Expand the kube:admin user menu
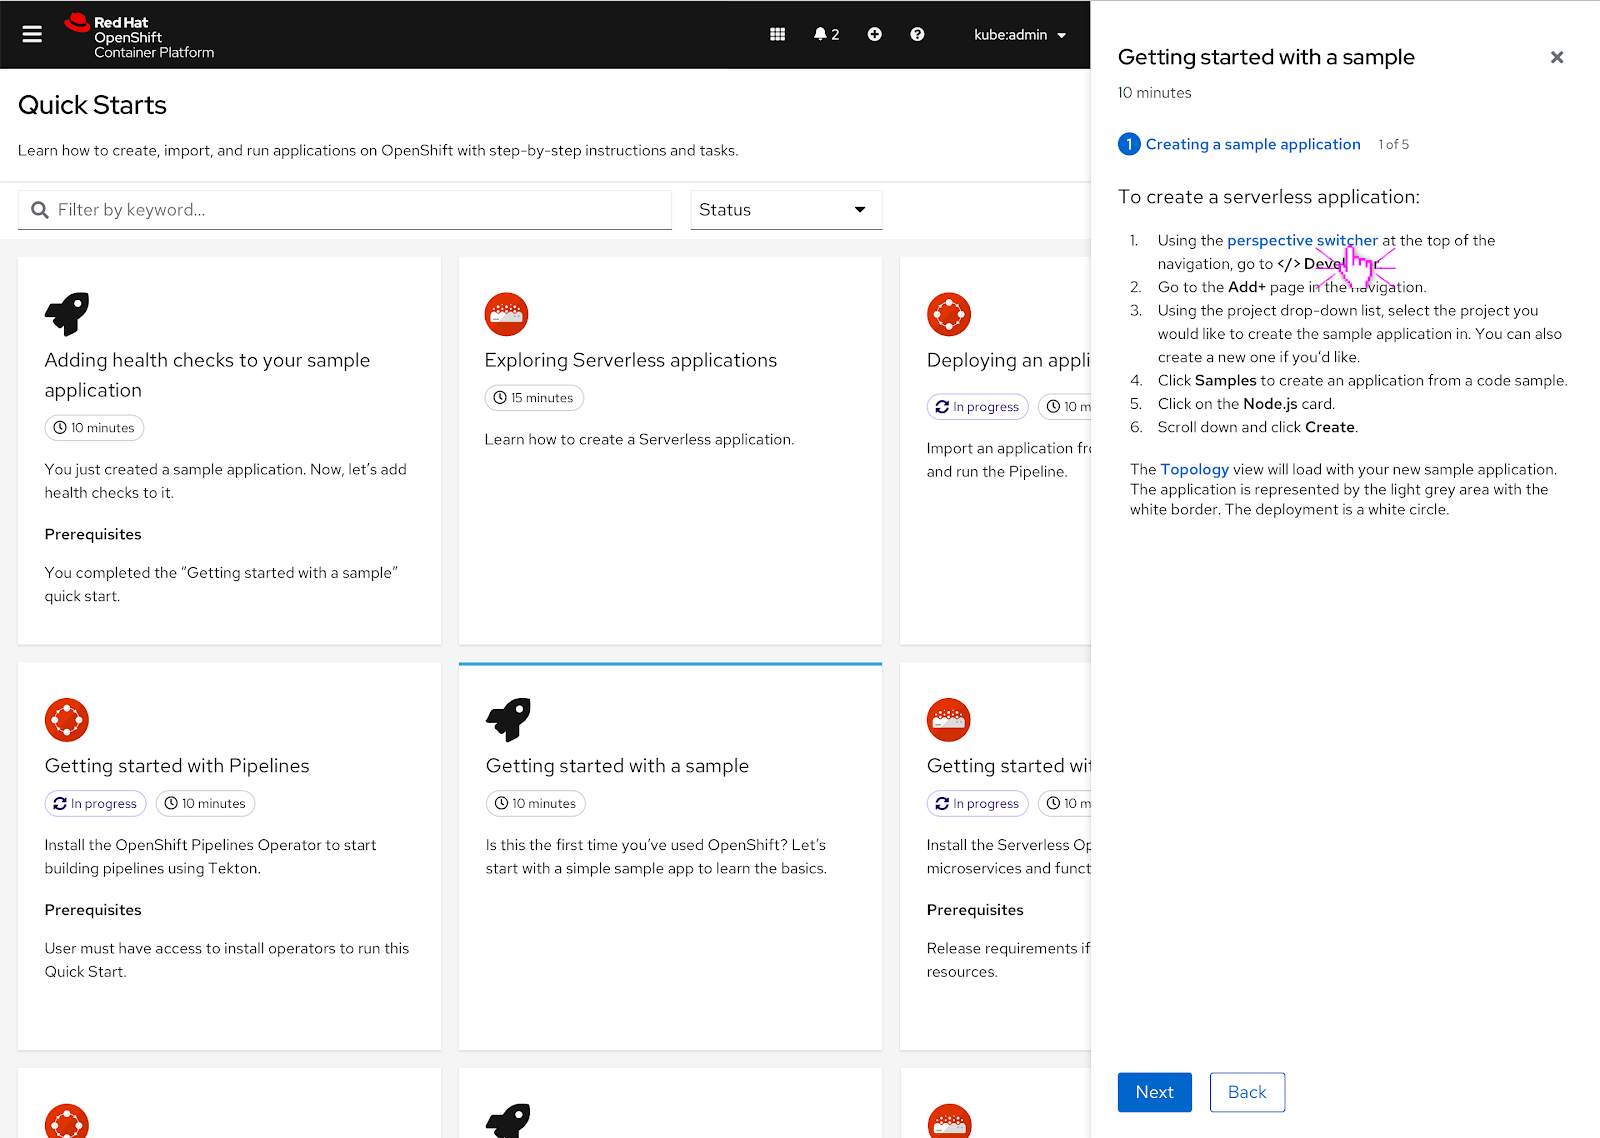 pos(1020,34)
